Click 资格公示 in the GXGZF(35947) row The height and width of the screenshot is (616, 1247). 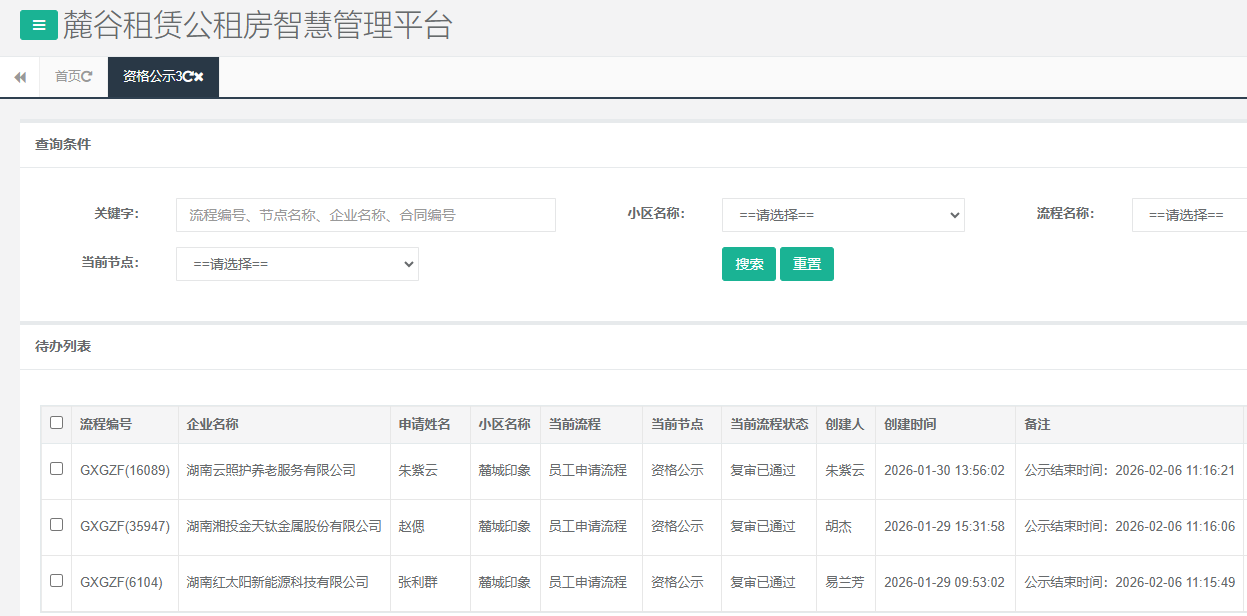677,526
